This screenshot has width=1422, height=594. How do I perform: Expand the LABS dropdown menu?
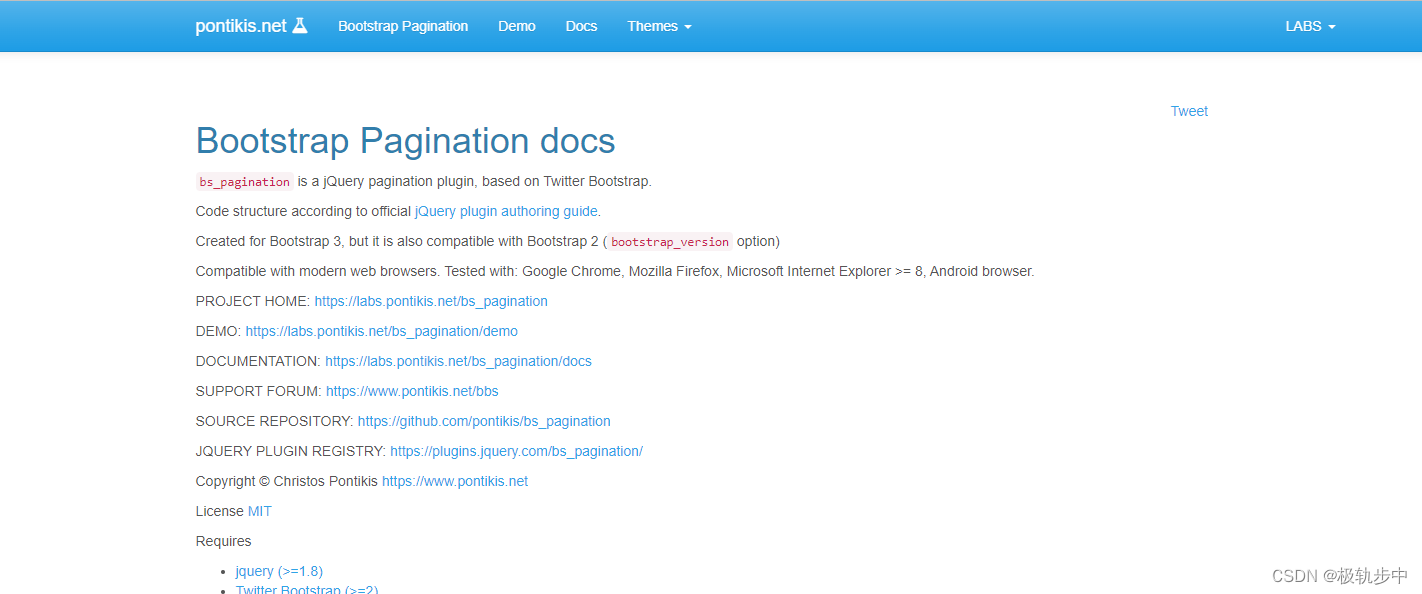1310,26
